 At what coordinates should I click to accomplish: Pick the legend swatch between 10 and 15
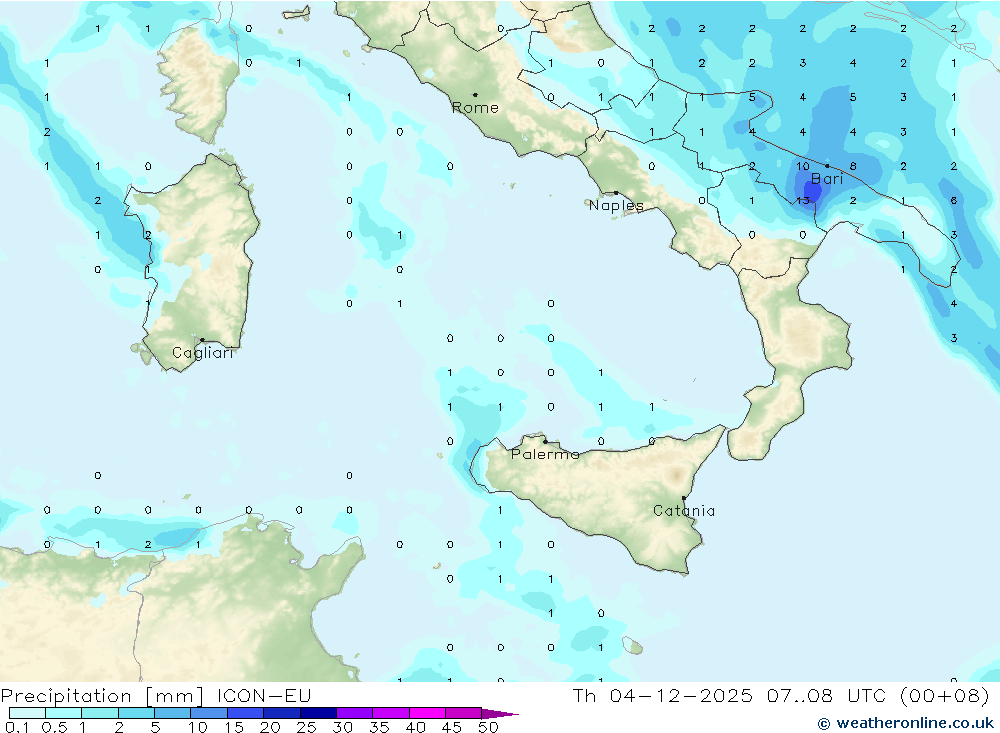click(209, 713)
